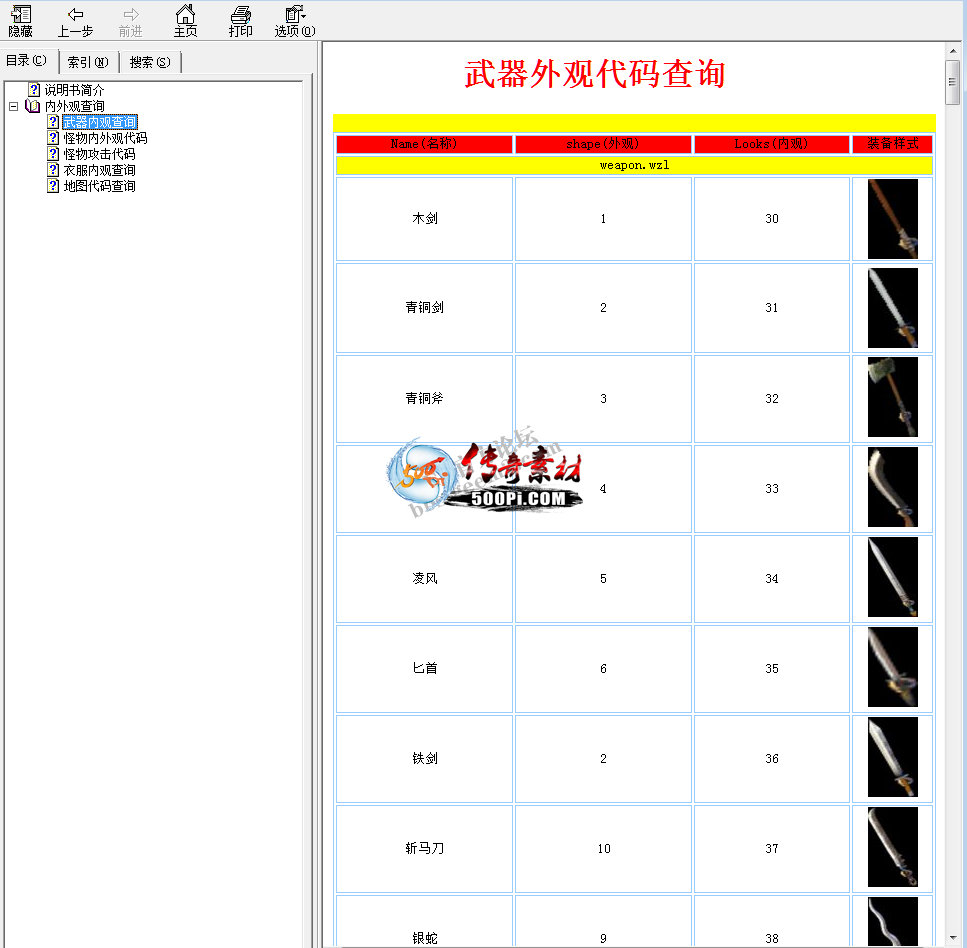Open the 怪物攻击代码 topic
This screenshot has height=948, width=967.
click(x=99, y=154)
